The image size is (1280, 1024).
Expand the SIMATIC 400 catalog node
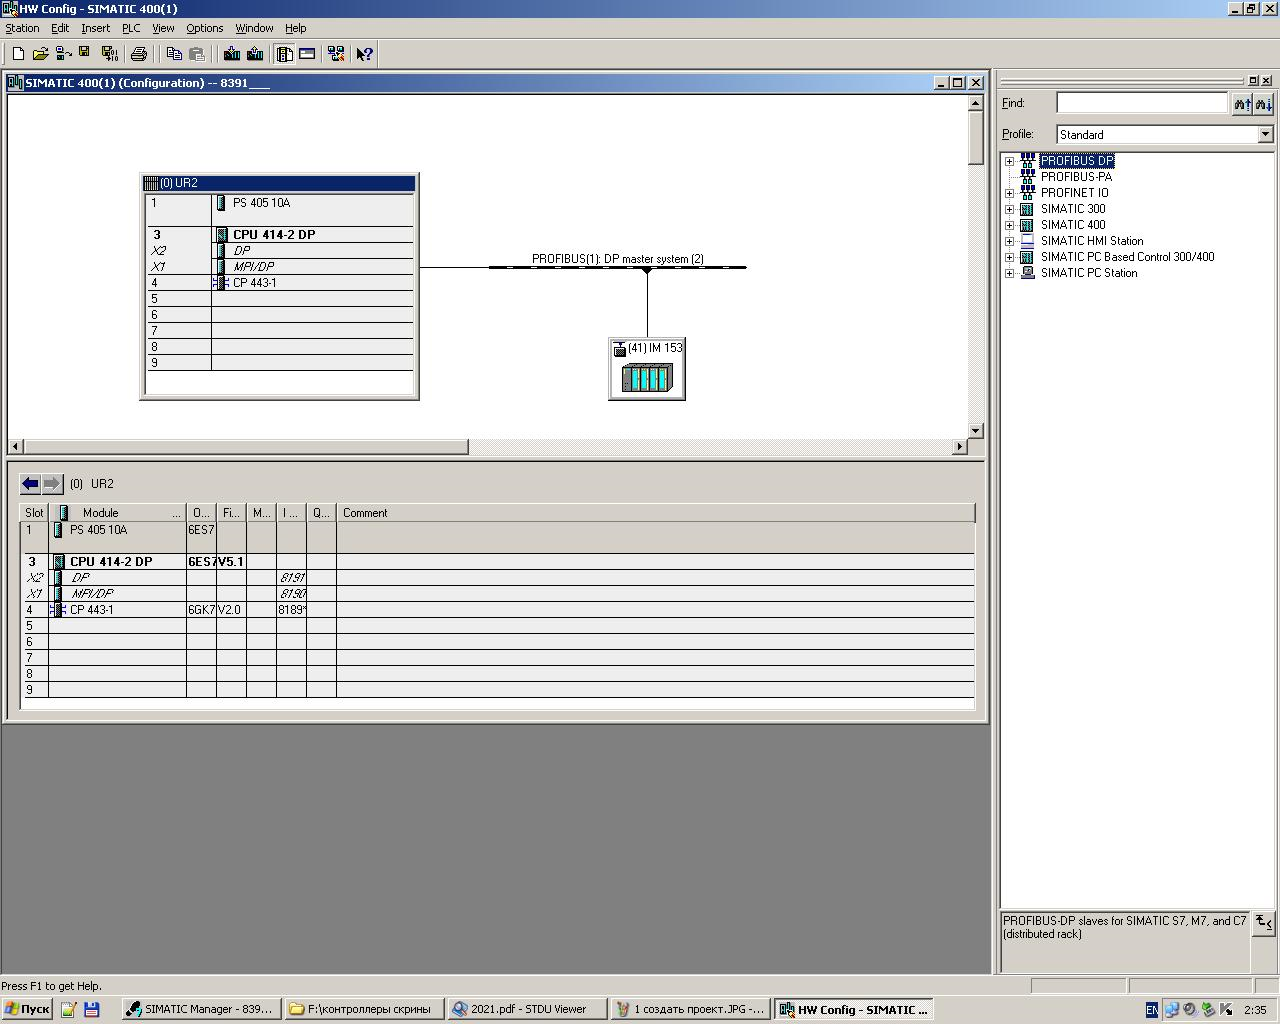point(1009,225)
